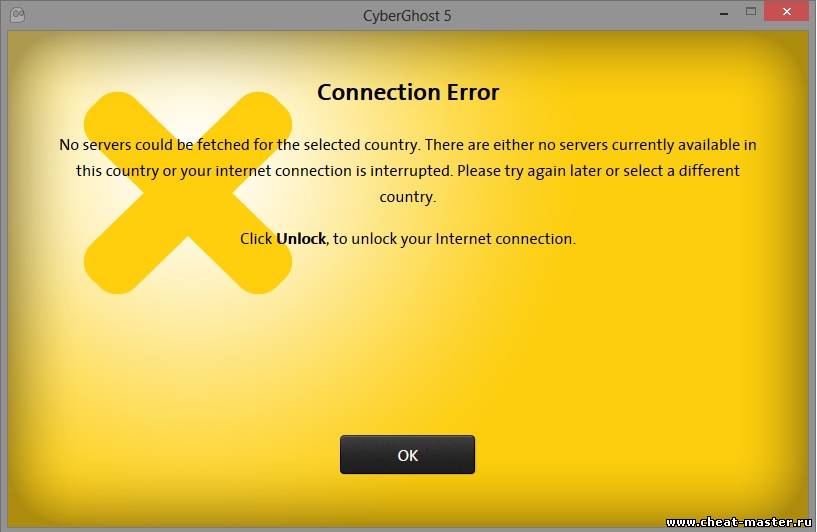The image size is (817, 532).
Task: Click 'to unlock your Internet connection' text
Action: tap(454, 239)
